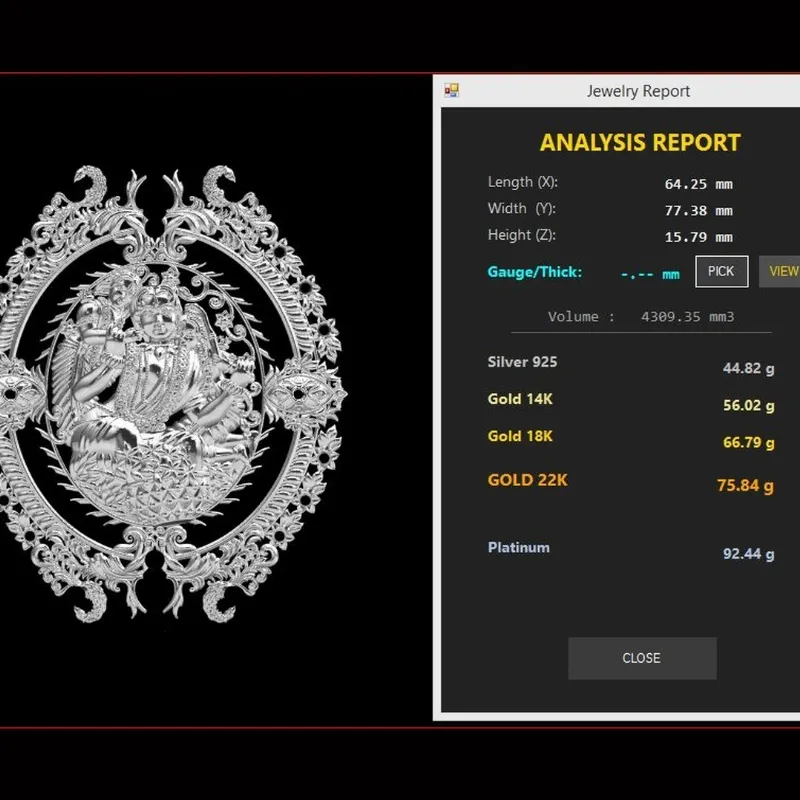
Task: Select the Gold 14K weight row
Action: point(631,403)
